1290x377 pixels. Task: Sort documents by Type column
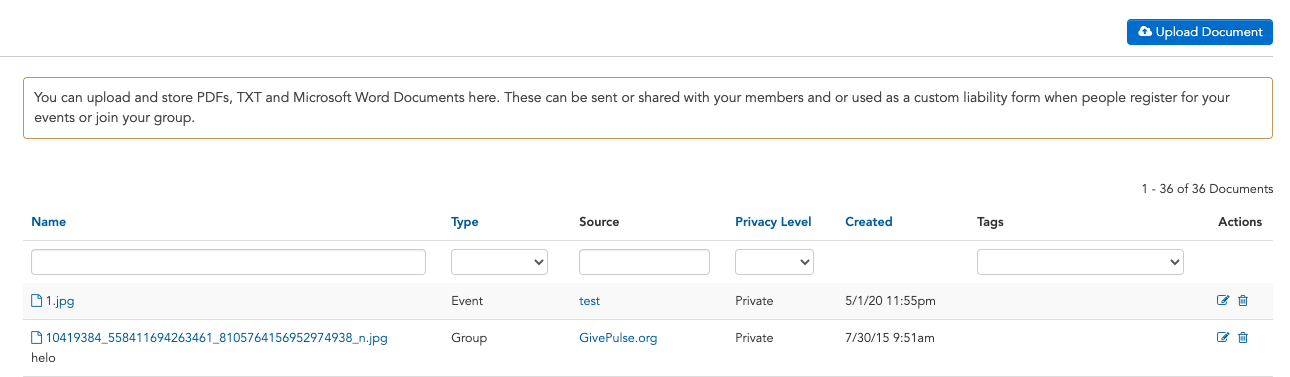tap(465, 222)
